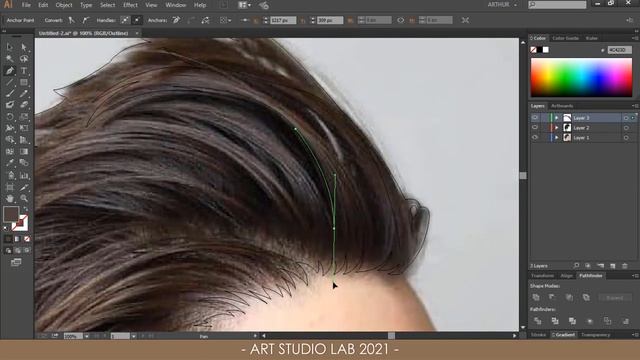This screenshot has height=360, width=640.
Task: Select the Line Segment tool
Action: (9, 82)
